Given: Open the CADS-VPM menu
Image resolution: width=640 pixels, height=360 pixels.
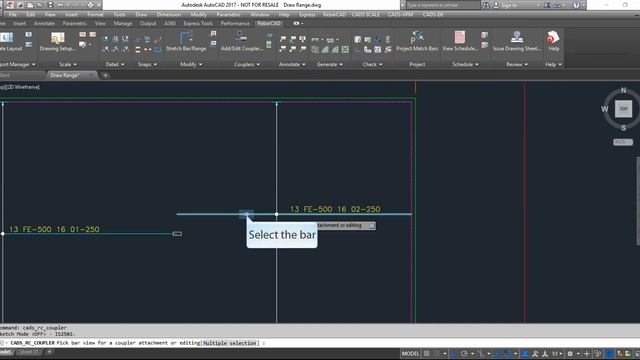Looking at the screenshot, I should (400, 14).
